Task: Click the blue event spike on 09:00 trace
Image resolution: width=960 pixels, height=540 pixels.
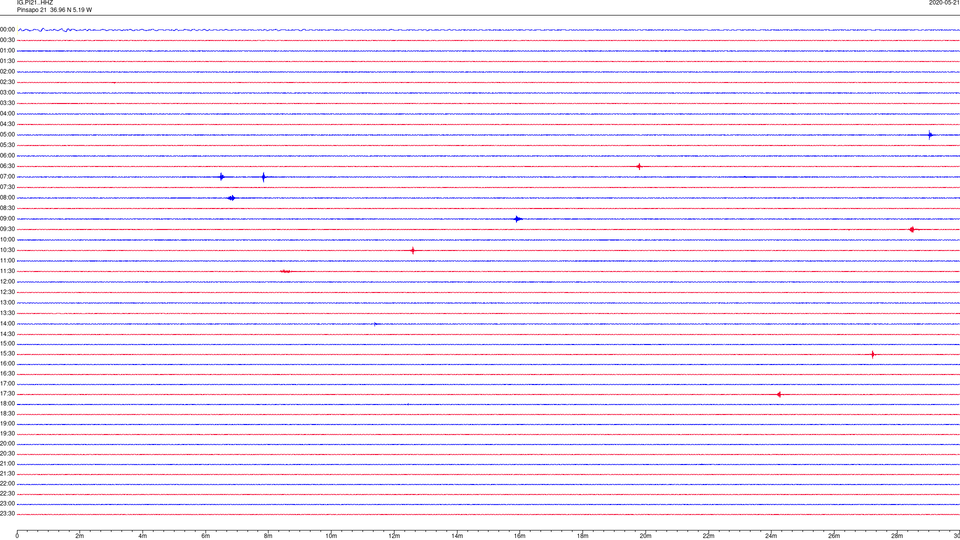Action: click(518, 219)
